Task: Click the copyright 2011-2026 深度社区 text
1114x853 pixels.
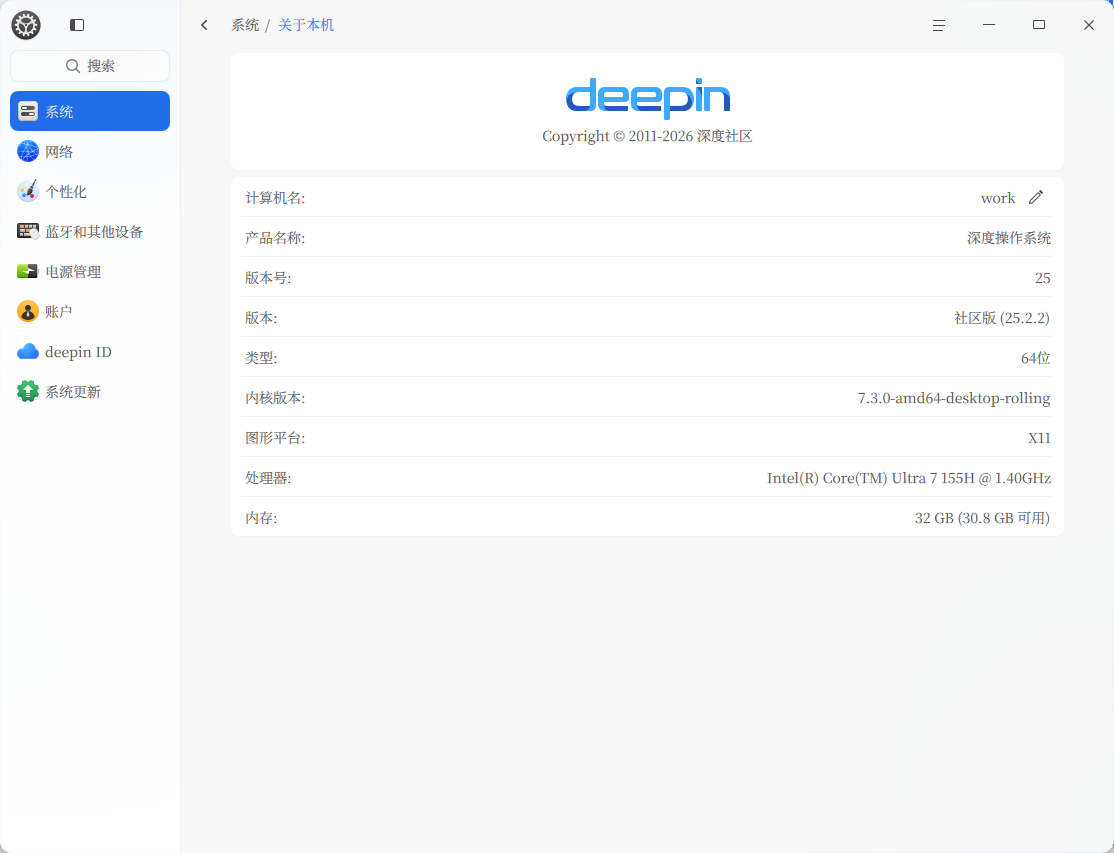Action: [647, 136]
